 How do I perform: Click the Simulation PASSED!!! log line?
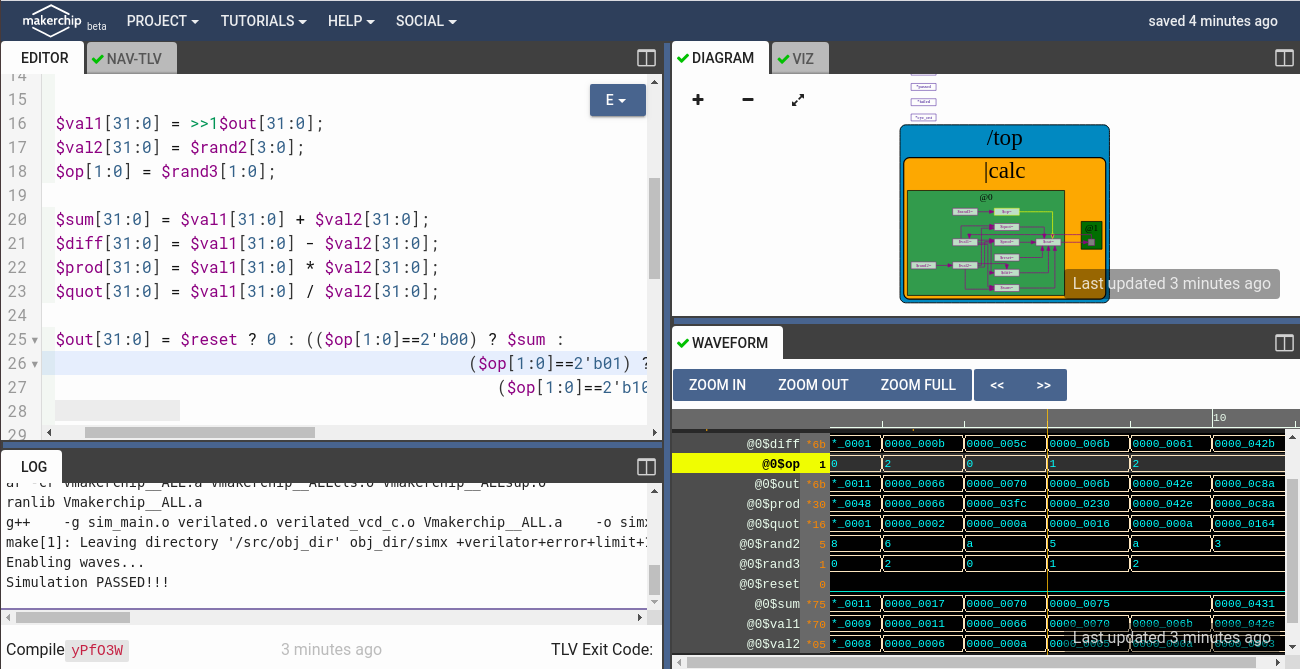point(88,582)
